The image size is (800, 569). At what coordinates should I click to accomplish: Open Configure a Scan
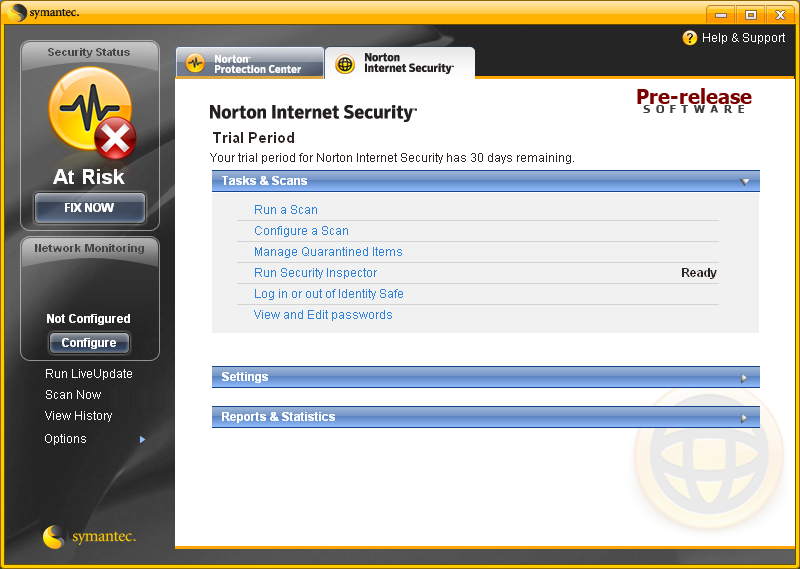coord(302,231)
